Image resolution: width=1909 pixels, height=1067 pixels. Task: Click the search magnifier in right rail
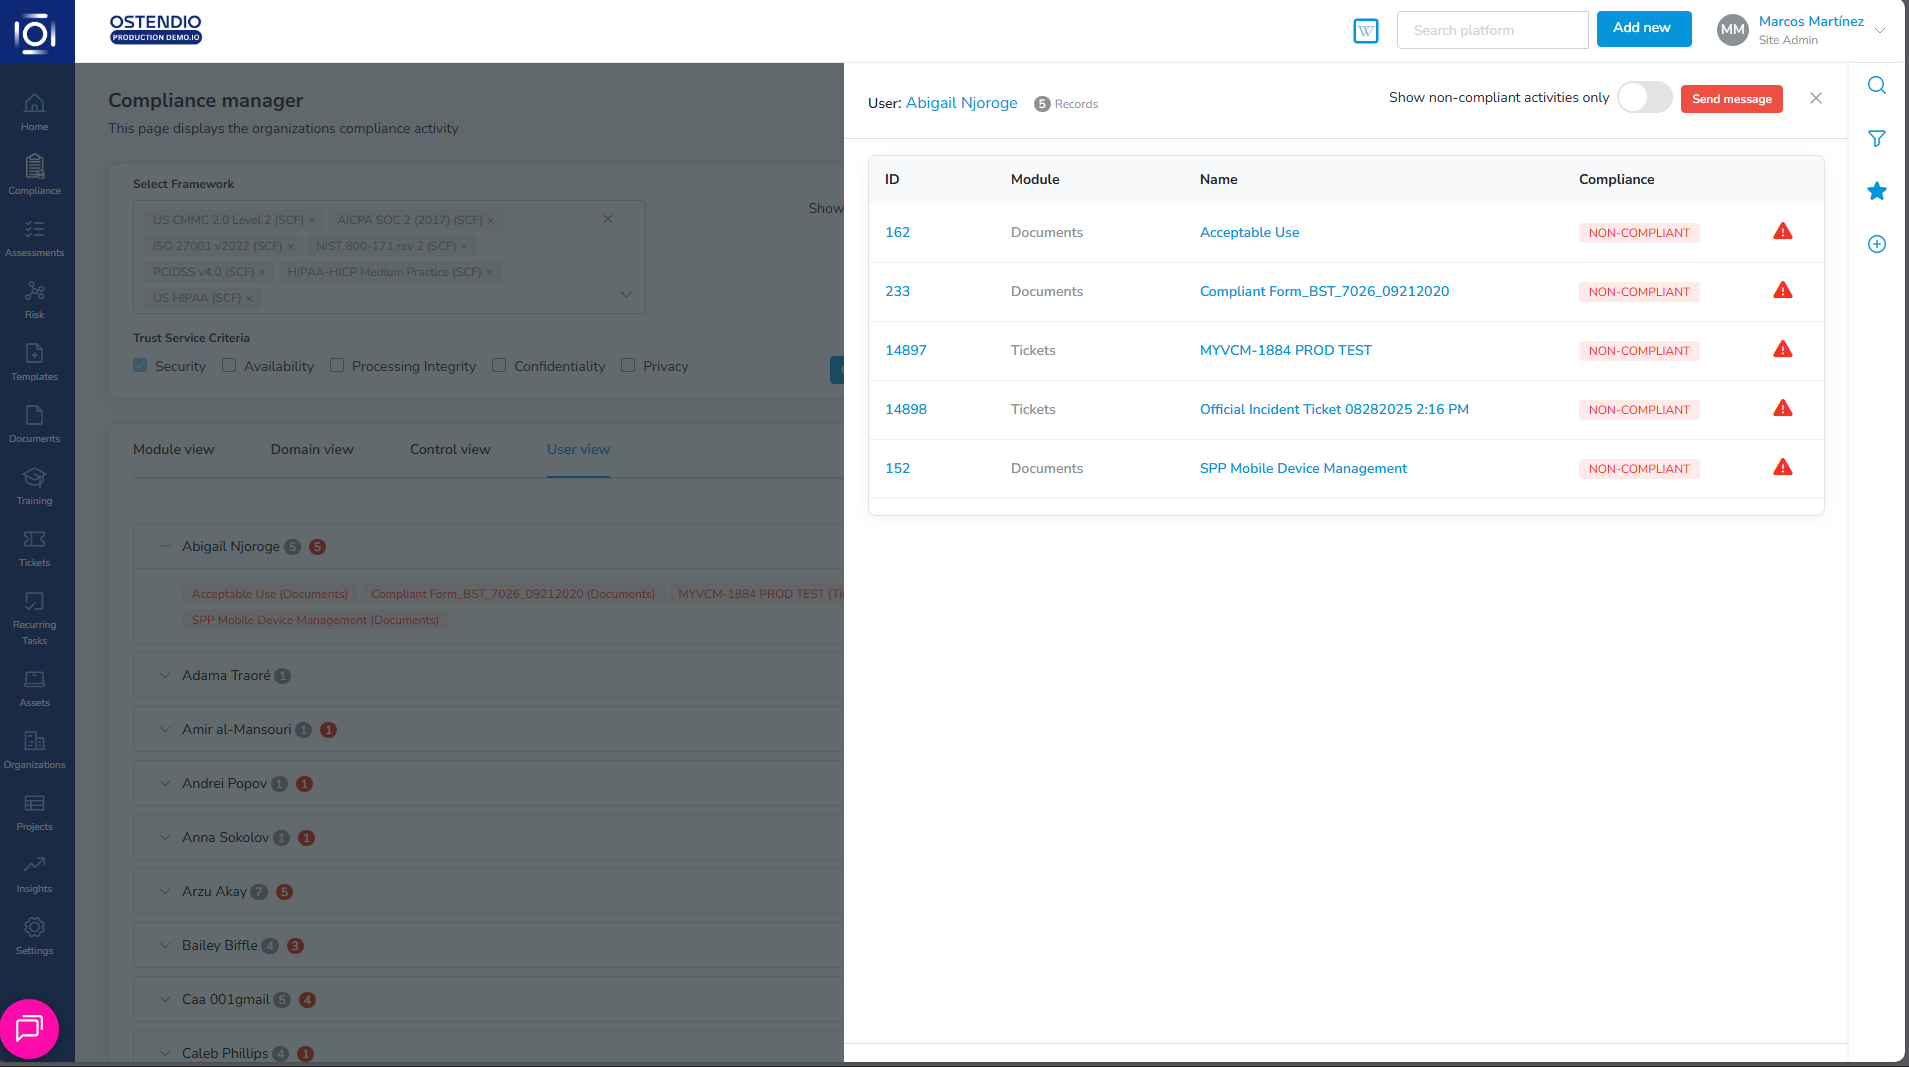(1877, 86)
